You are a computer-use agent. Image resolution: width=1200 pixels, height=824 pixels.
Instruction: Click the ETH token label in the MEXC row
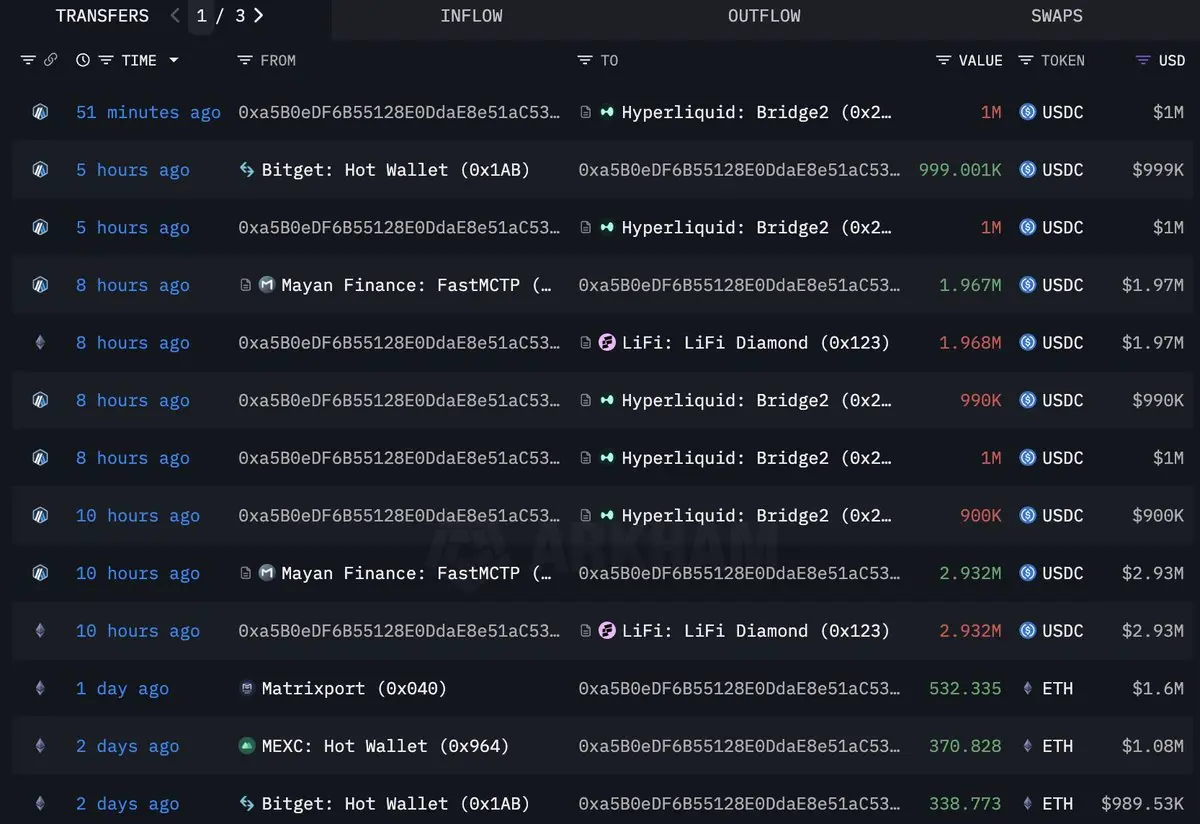click(x=1058, y=746)
